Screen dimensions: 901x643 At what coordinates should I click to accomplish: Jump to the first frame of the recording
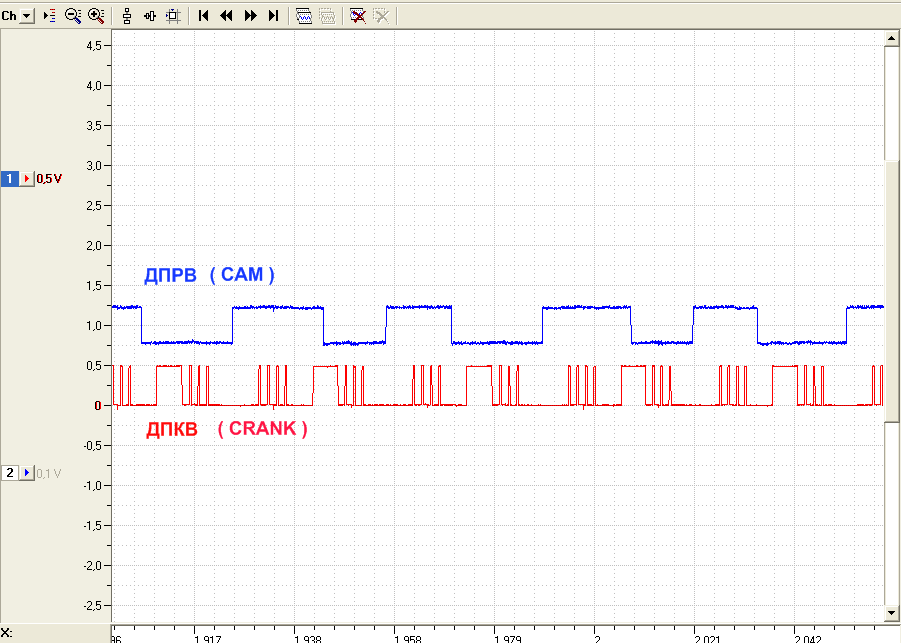pyautogui.click(x=203, y=16)
